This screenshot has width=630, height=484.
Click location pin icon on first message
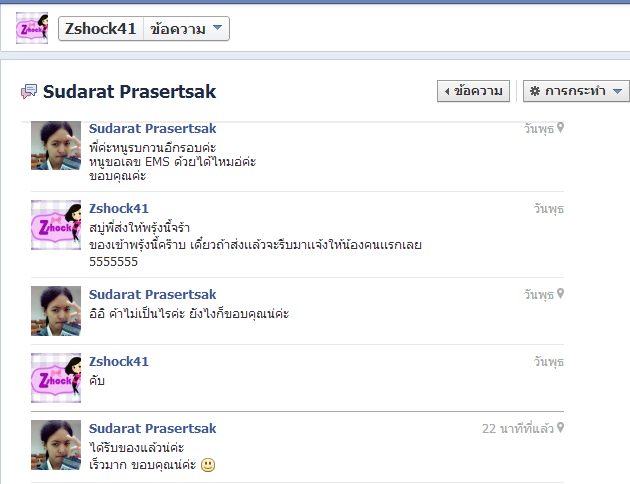(x=560, y=128)
